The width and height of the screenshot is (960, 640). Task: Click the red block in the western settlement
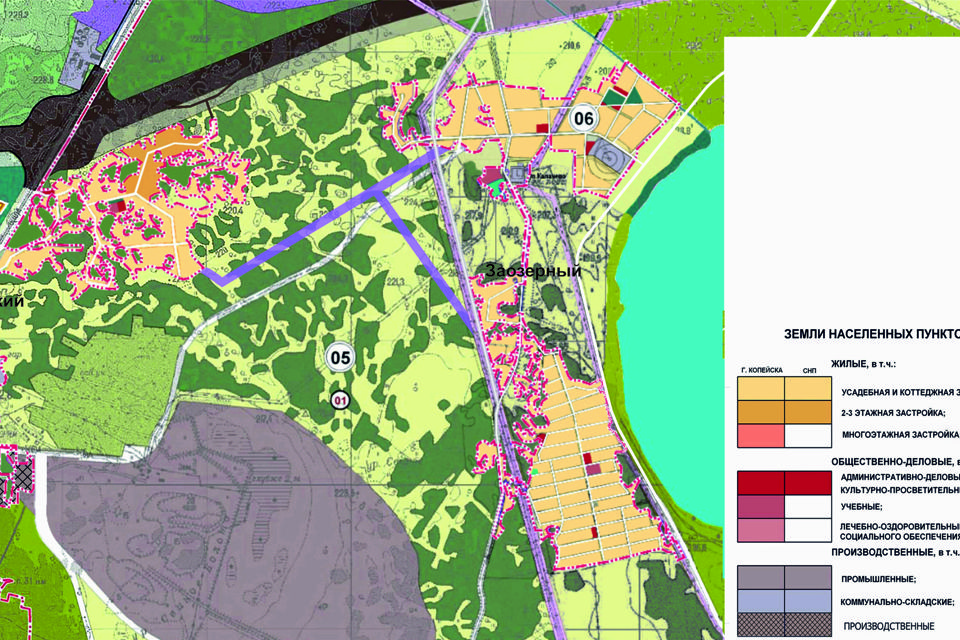117,205
